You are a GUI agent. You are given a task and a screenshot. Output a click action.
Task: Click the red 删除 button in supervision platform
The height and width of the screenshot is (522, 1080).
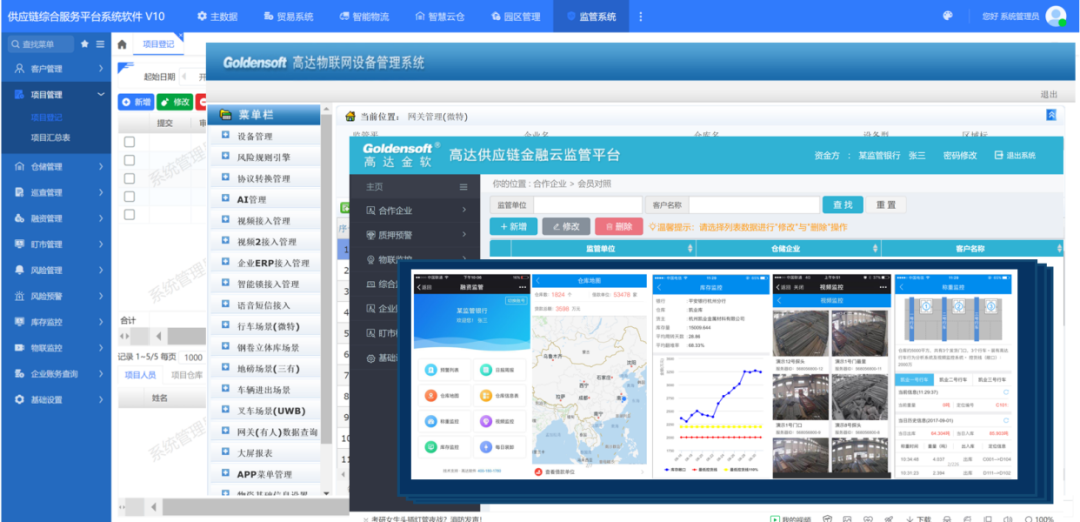[x=619, y=227]
